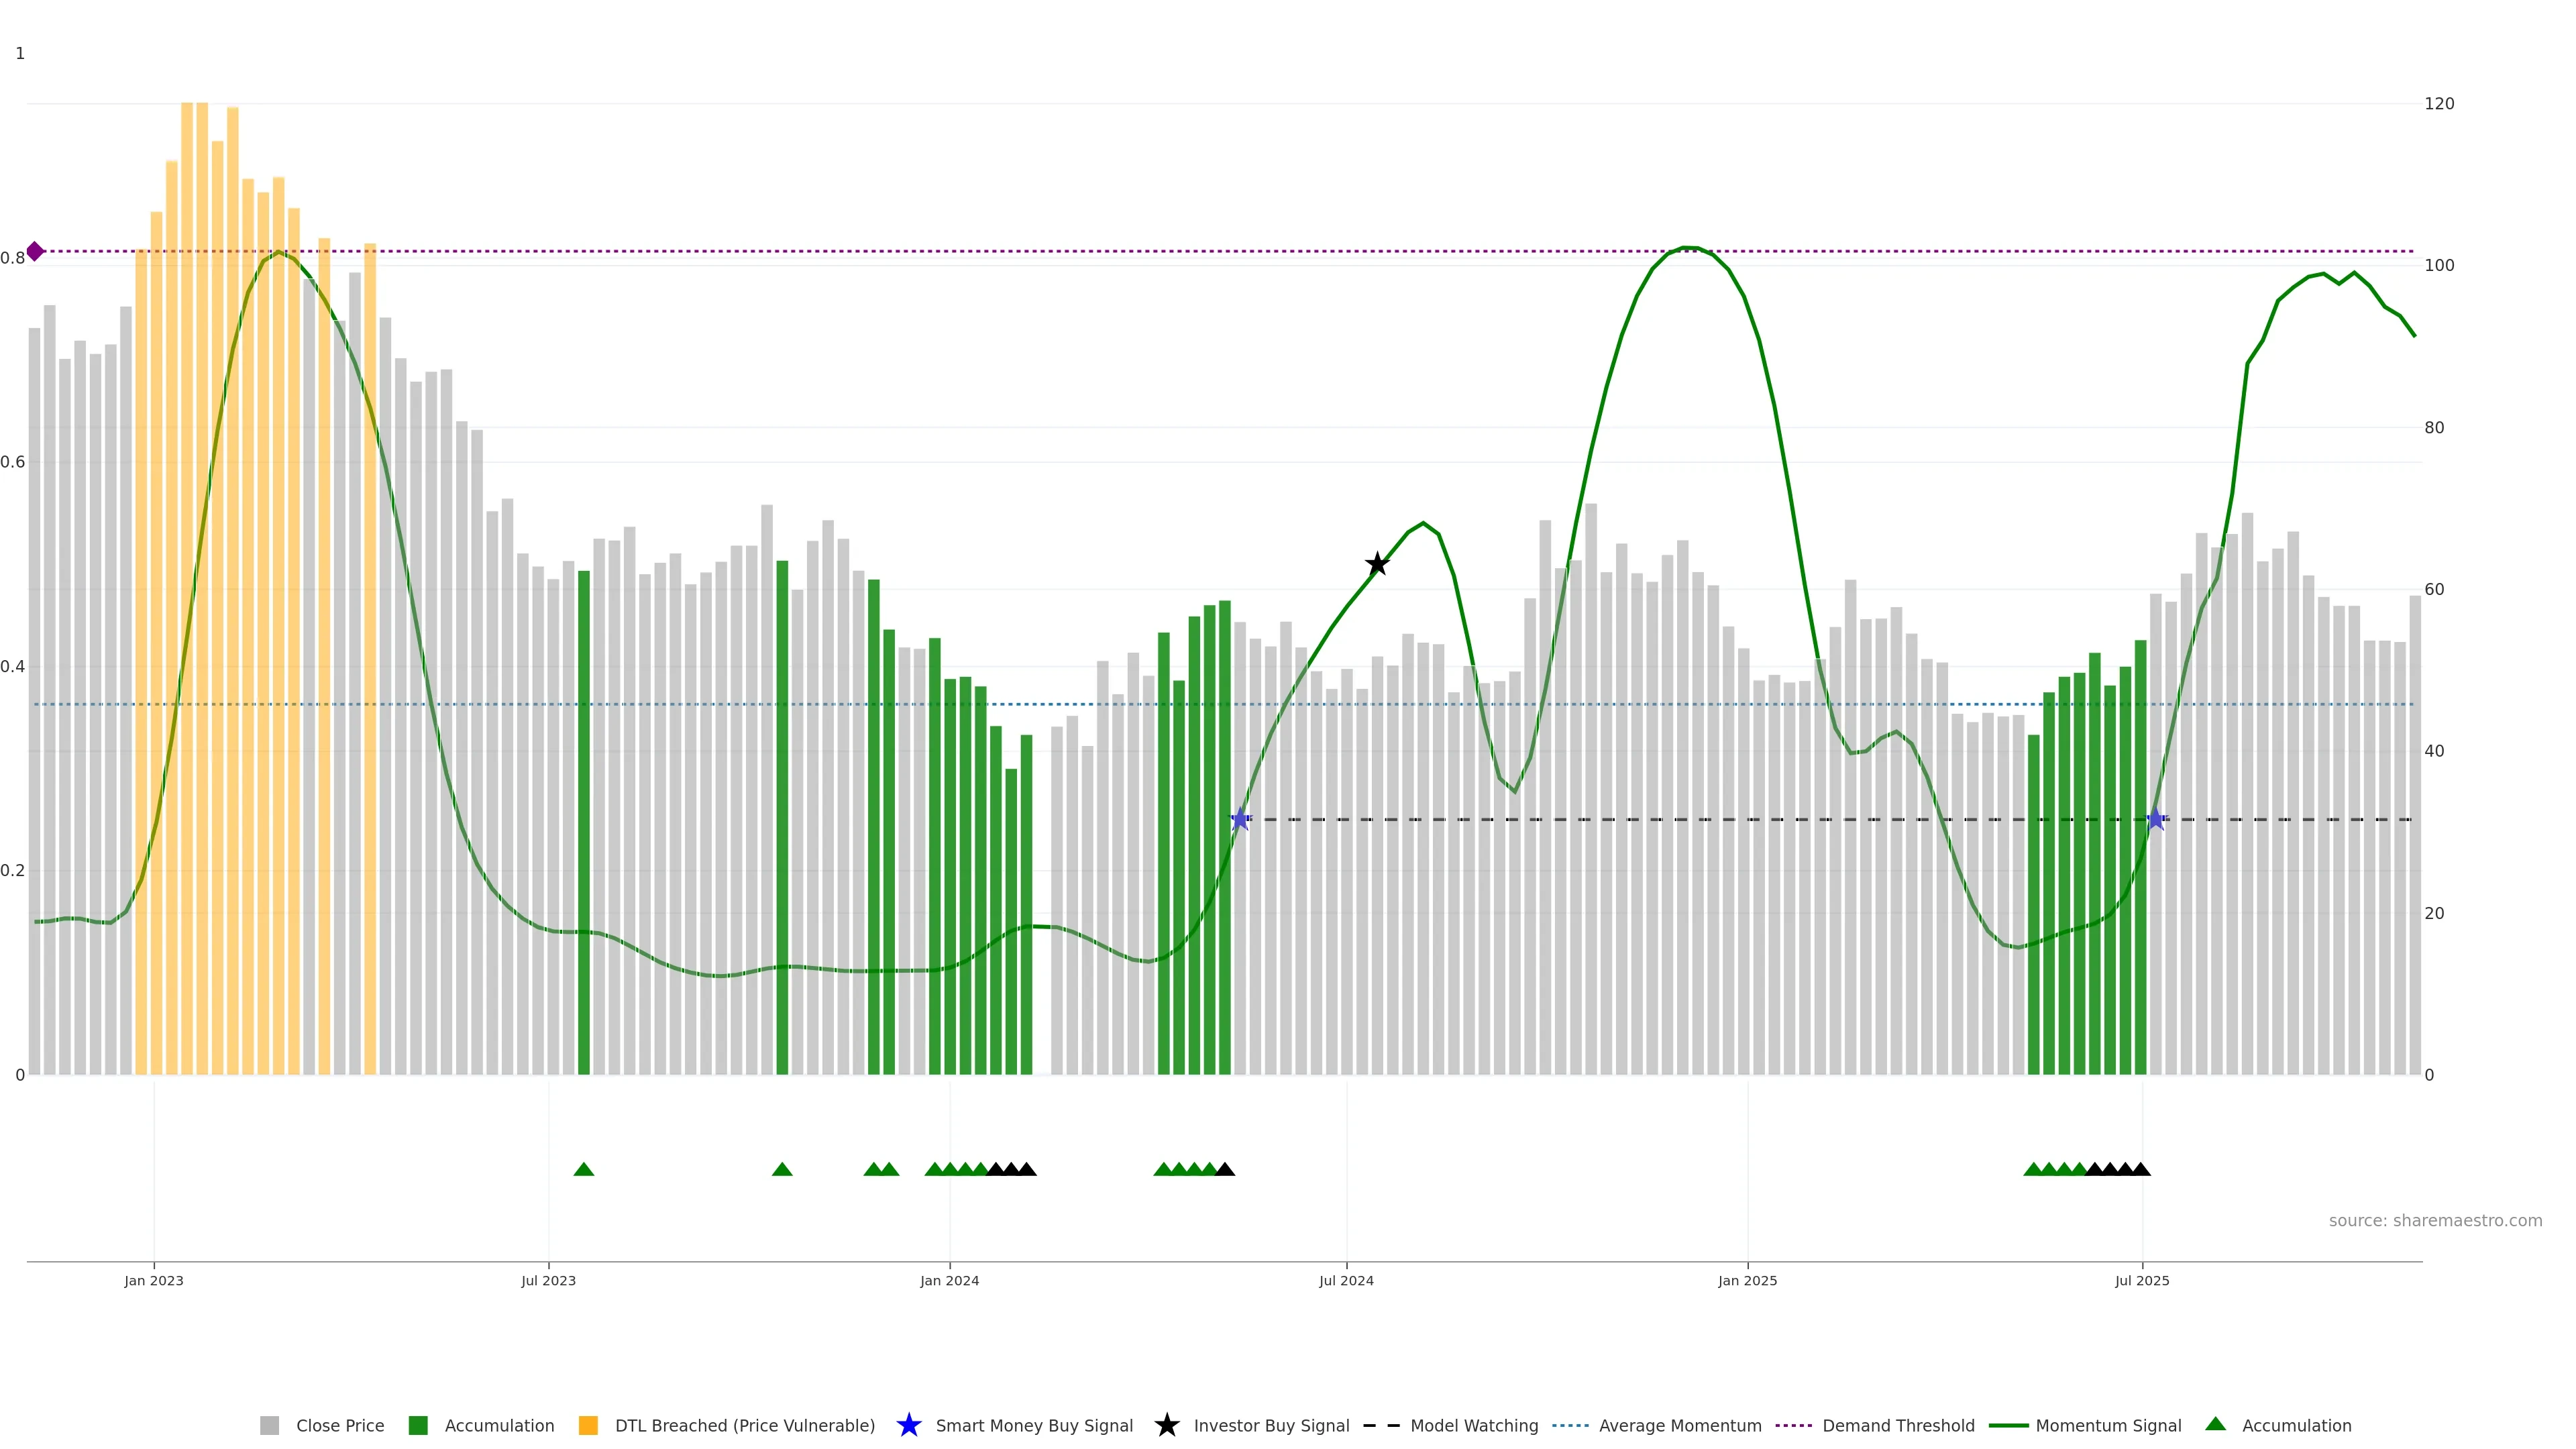Click the orange DTL Breached legend square
The width and height of the screenshot is (2576, 1449).
tap(588, 1425)
